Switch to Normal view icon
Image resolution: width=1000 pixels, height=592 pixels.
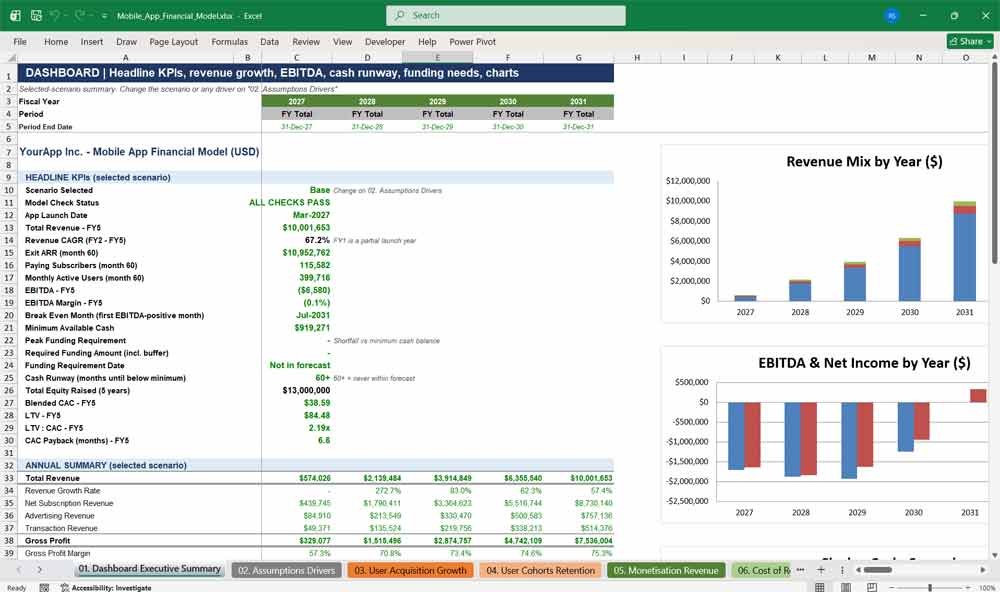coord(820,587)
